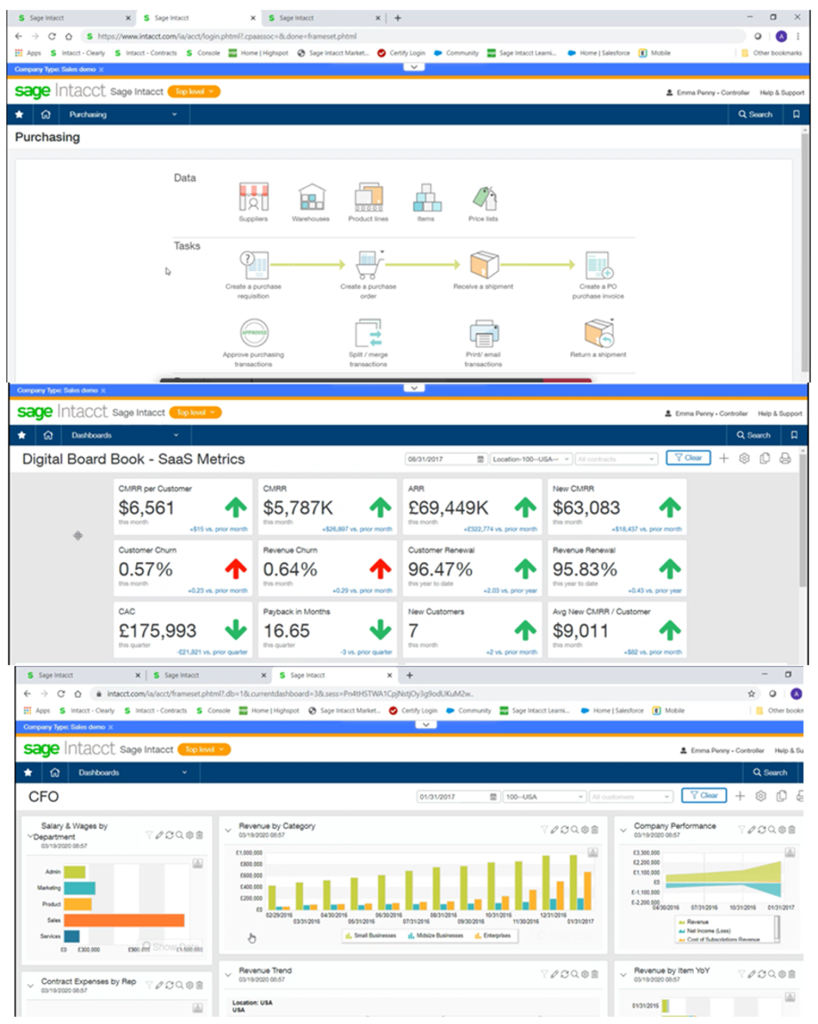Viewport: 818px width, 1024px height.
Task: Open the Top level entity dropdown
Action: tap(194, 91)
